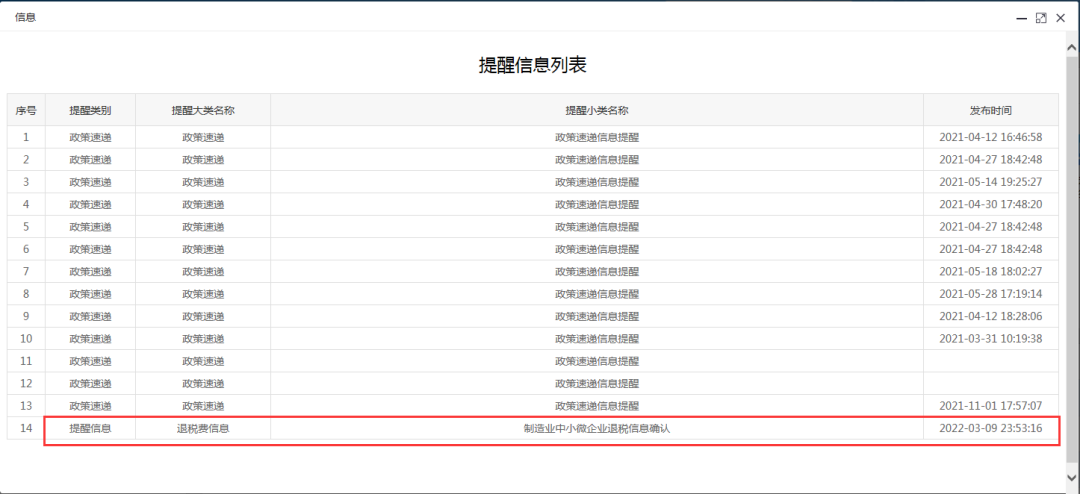
Task: Click 提醒类别 cell 政策速递 in row 3
Action: pos(90,182)
